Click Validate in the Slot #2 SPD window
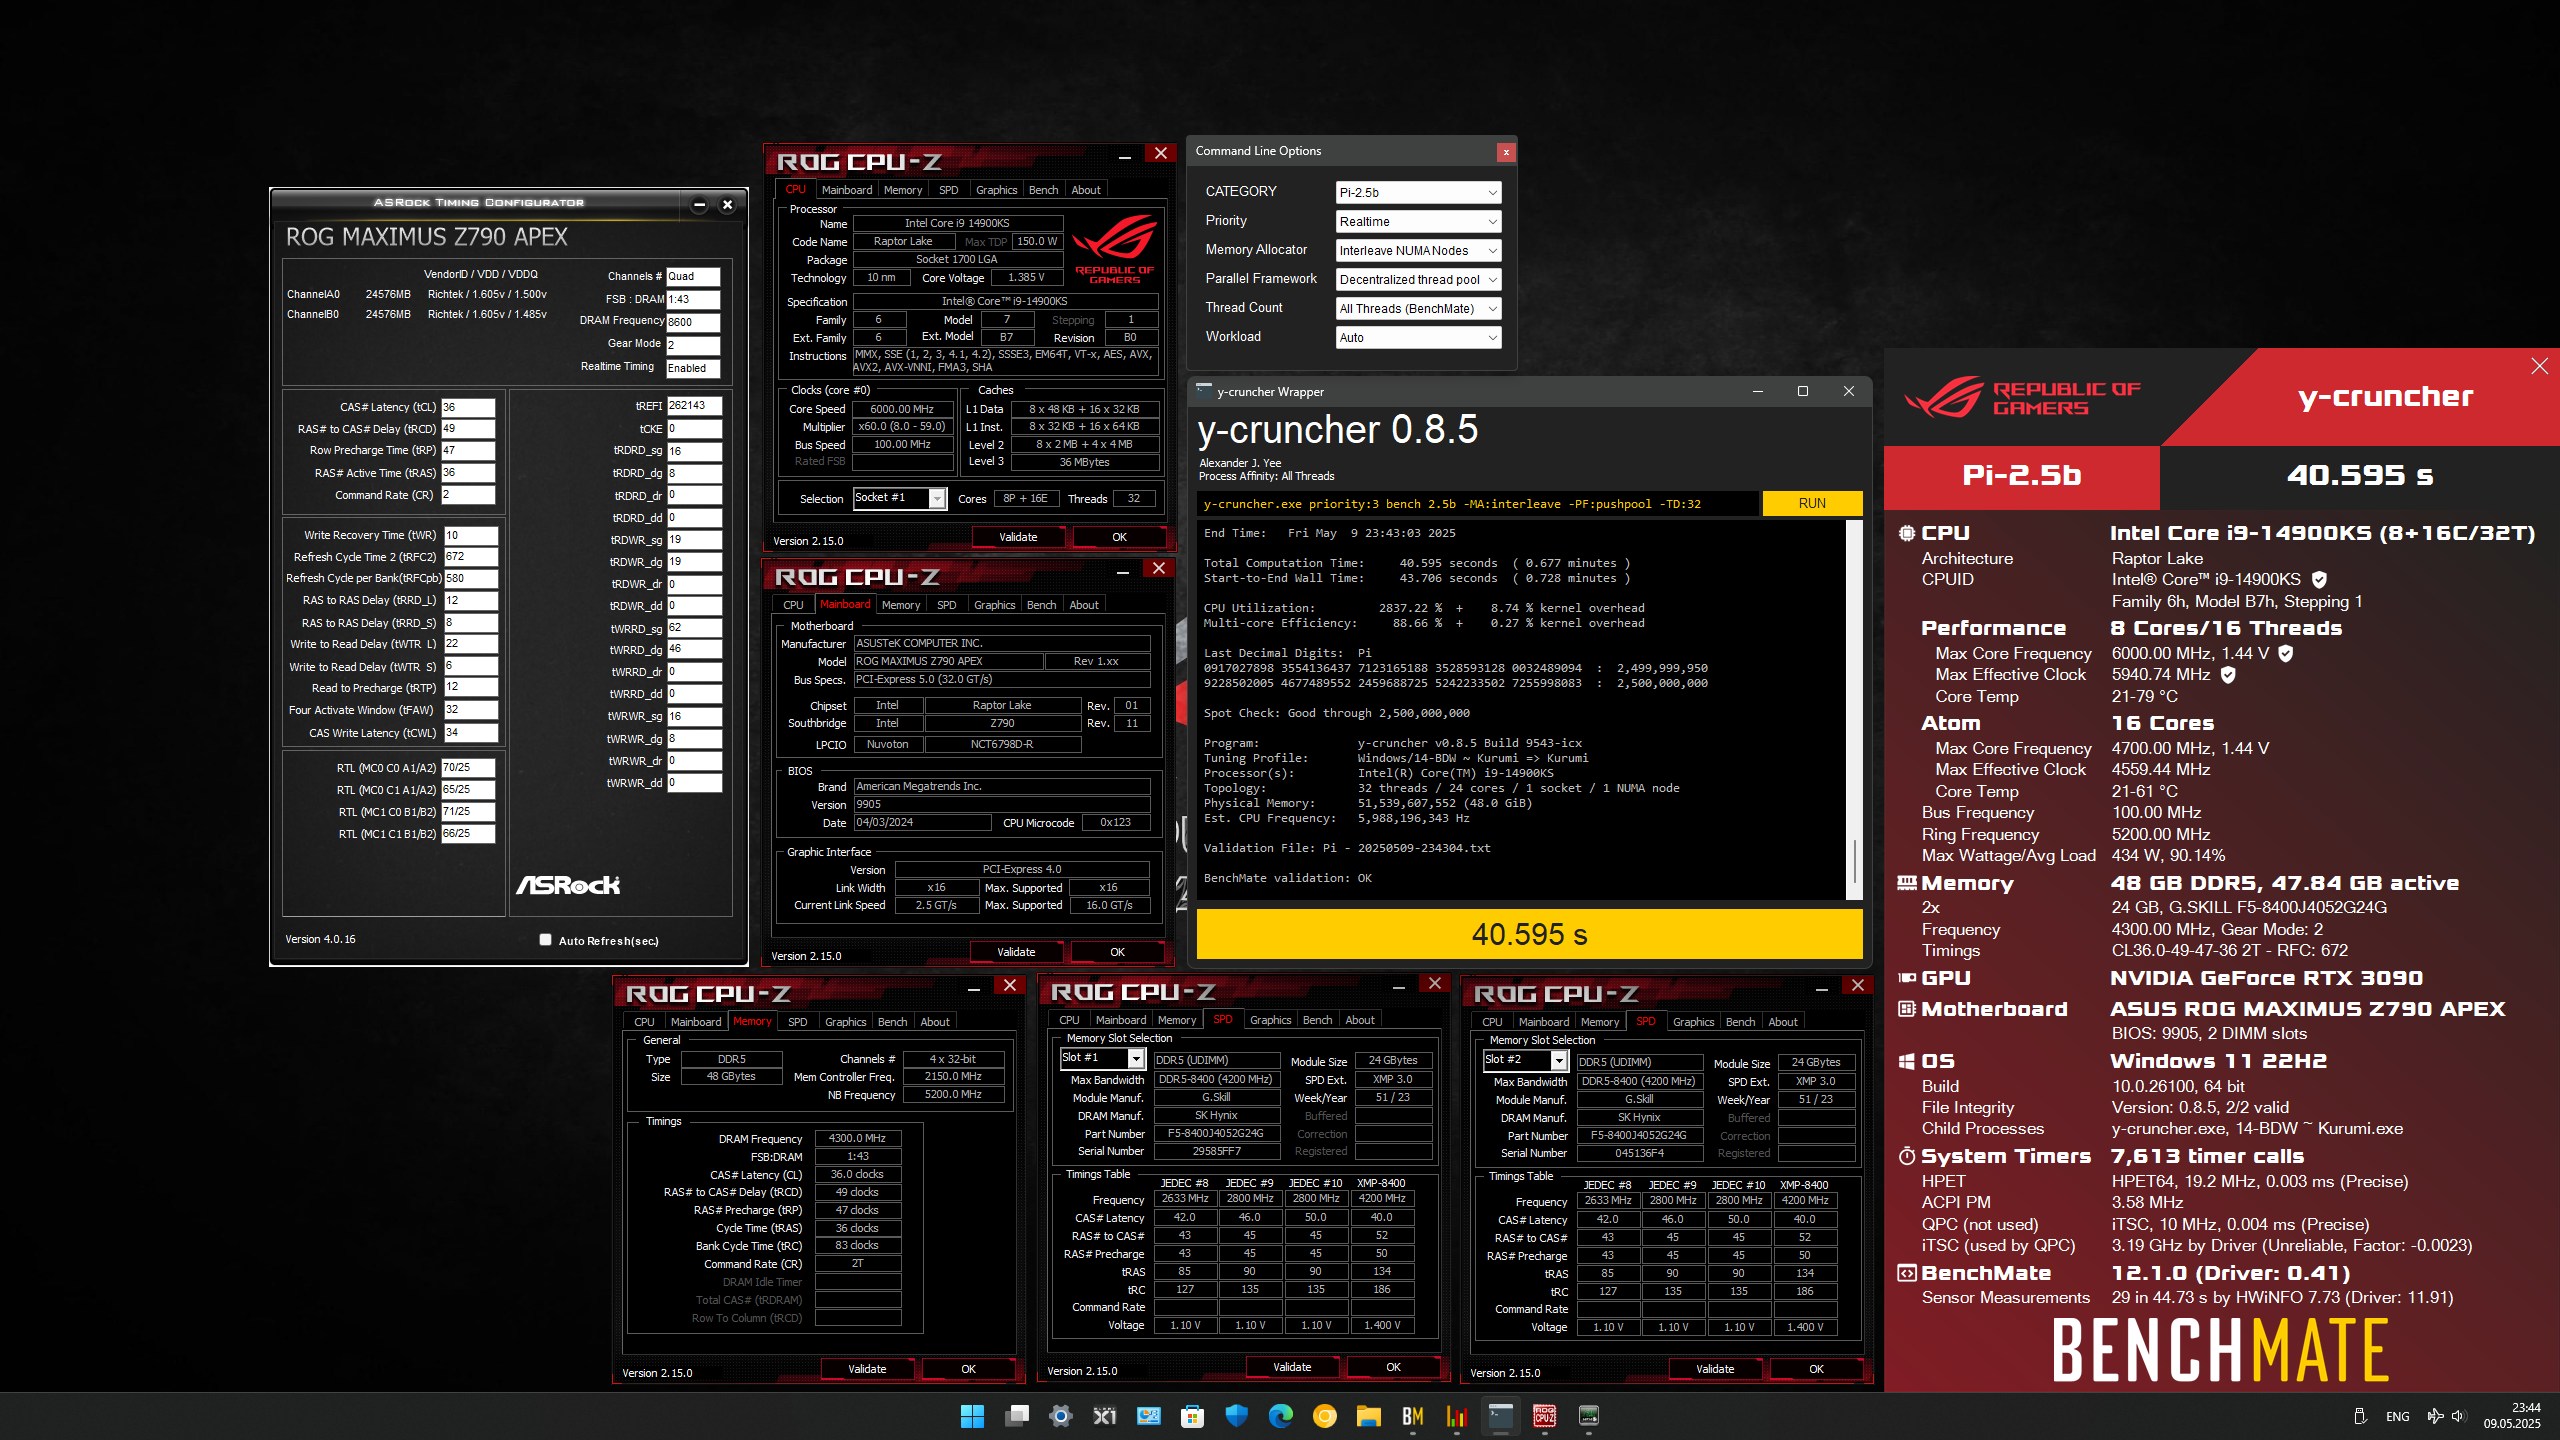 [1715, 1369]
